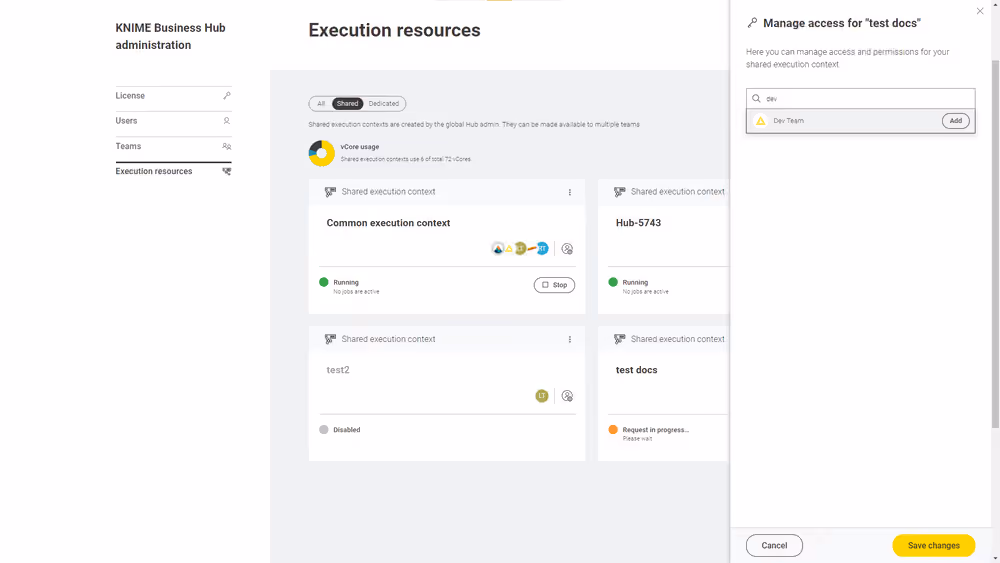Click grey Disabled status dot on test2
The height and width of the screenshot is (563, 1000).
[x=324, y=430]
